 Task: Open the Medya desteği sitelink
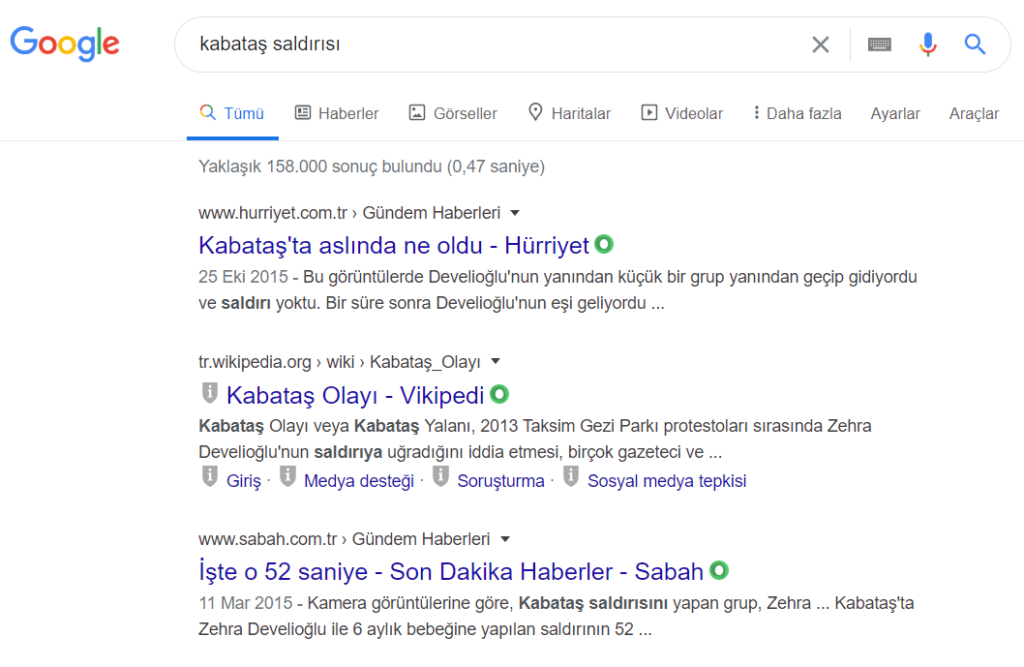click(x=359, y=481)
